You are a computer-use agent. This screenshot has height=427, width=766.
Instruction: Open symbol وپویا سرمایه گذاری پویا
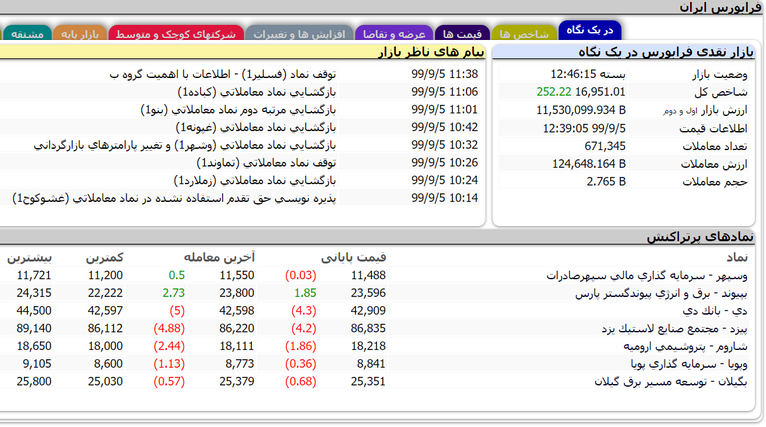[x=689, y=363]
